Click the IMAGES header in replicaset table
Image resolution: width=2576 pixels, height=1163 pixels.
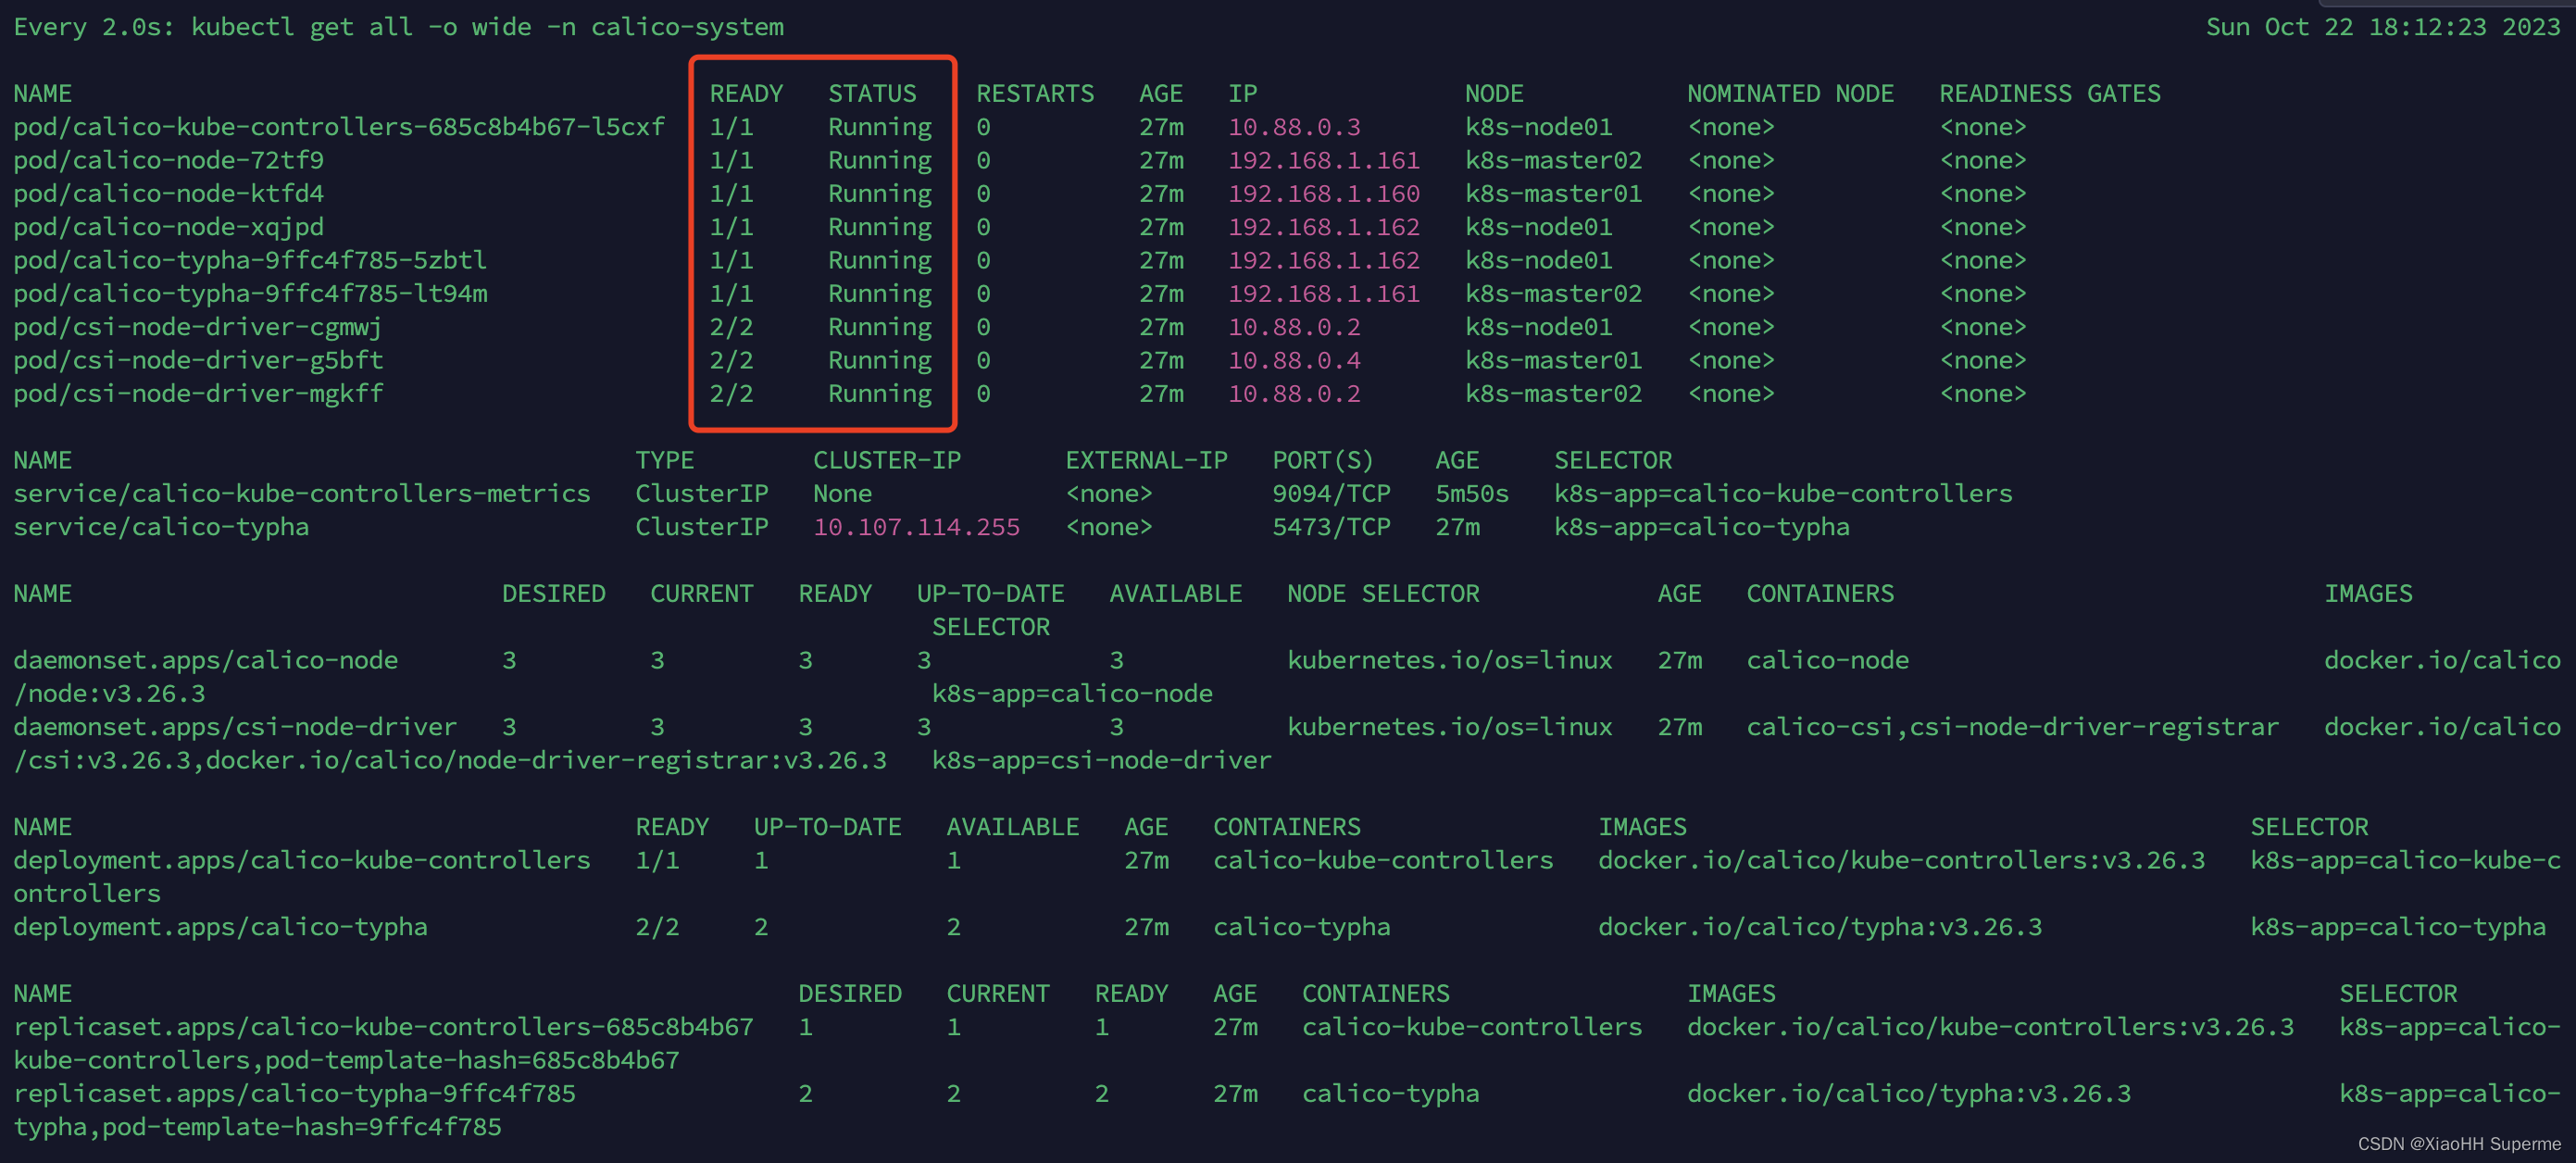[x=1731, y=993]
